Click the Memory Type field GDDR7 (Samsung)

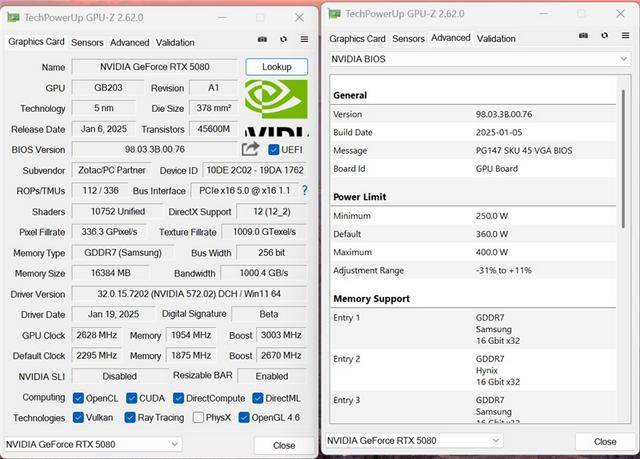123,253
